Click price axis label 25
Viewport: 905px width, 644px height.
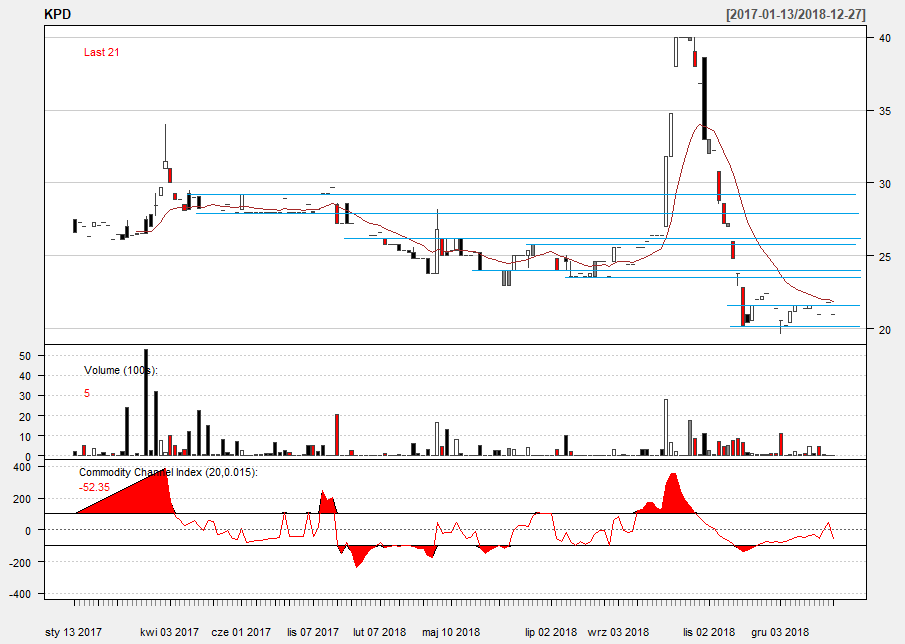coord(884,256)
